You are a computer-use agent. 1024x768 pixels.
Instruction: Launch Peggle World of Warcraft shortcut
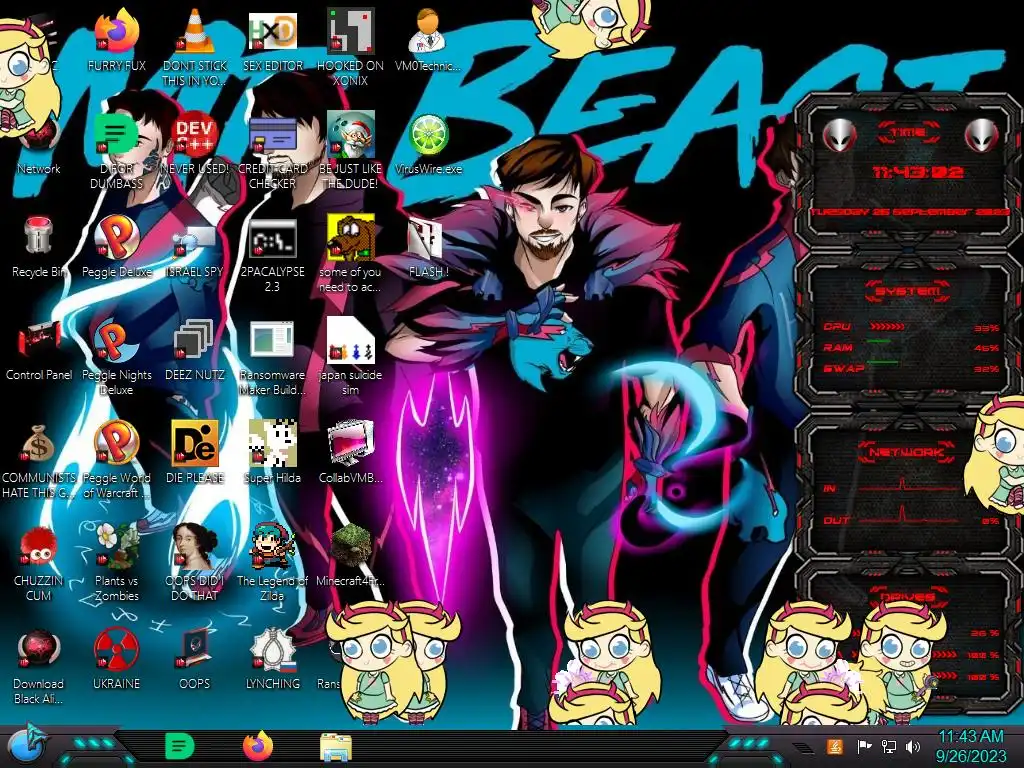pyautogui.click(x=116, y=443)
